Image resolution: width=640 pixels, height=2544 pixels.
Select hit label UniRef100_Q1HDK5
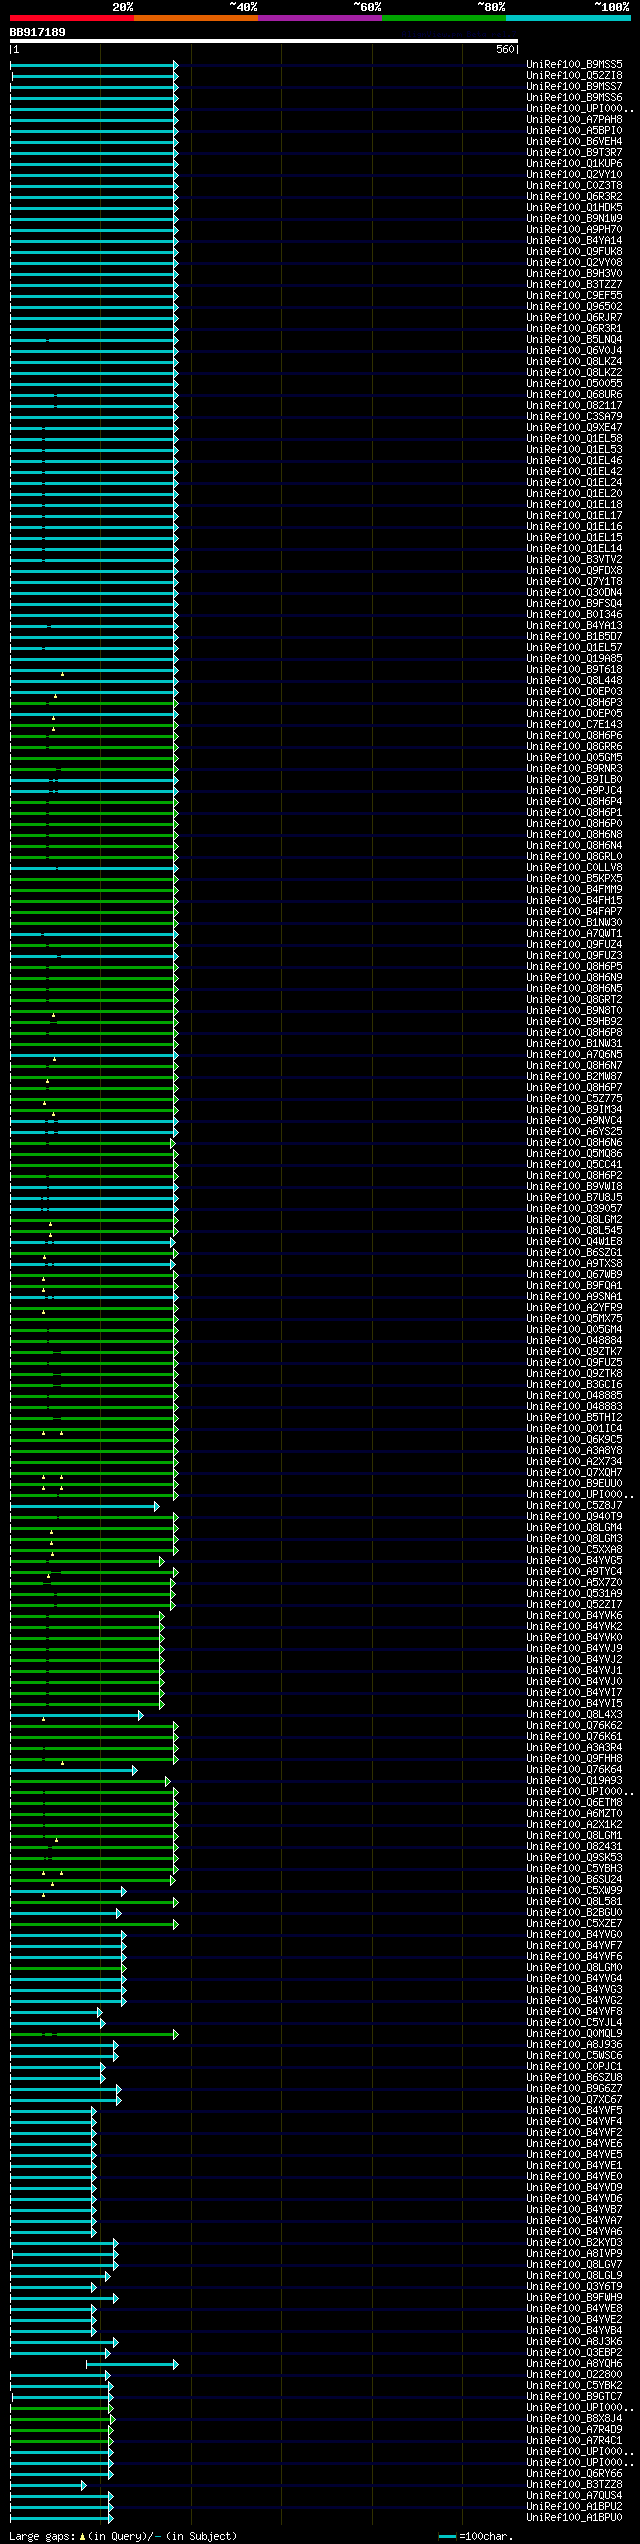coord(574,208)
